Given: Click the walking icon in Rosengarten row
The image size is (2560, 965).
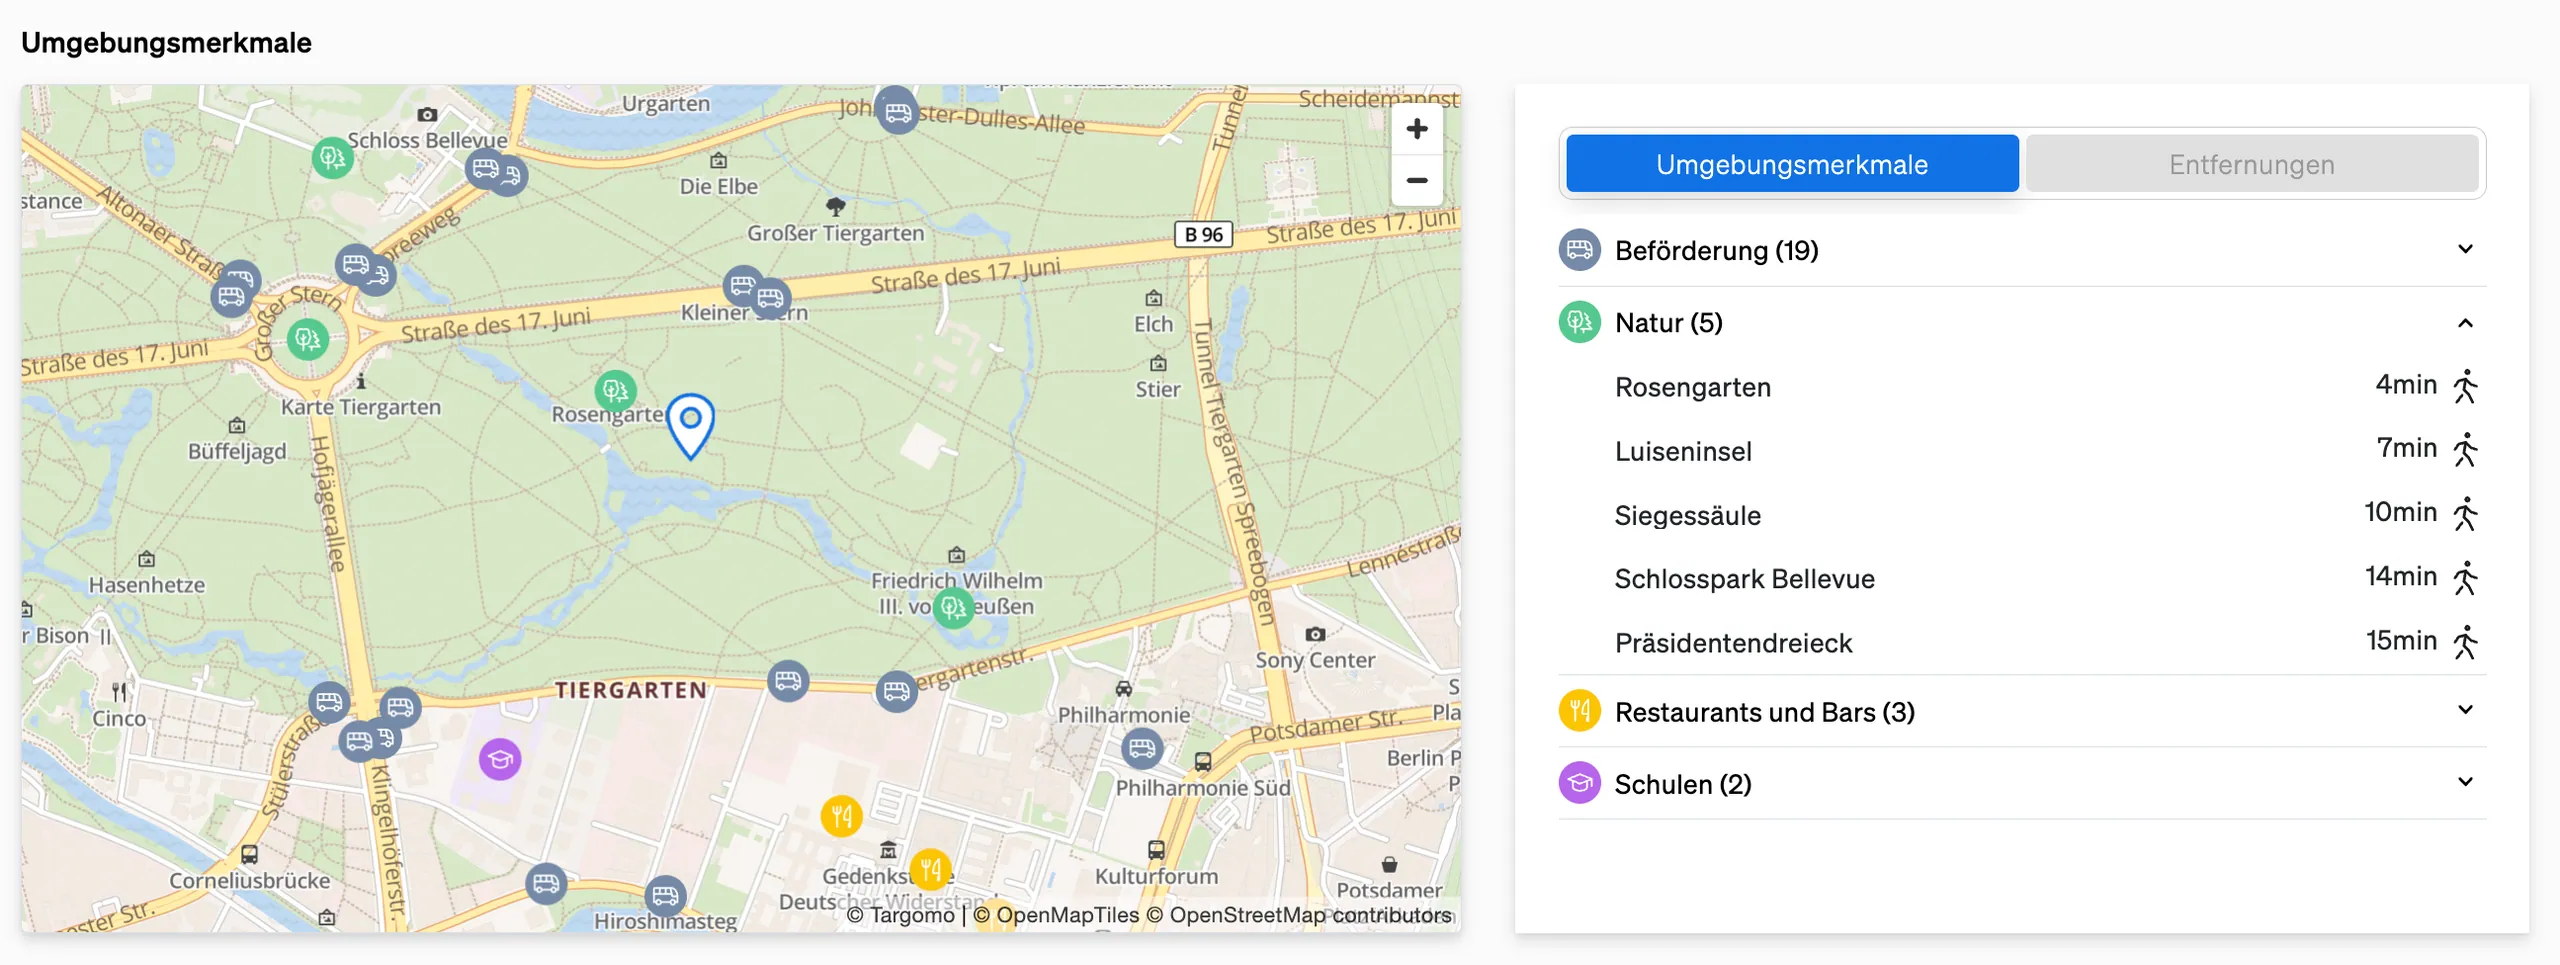Looking at the screenshot, I should pyautogui.click(x=2465, y=386).
